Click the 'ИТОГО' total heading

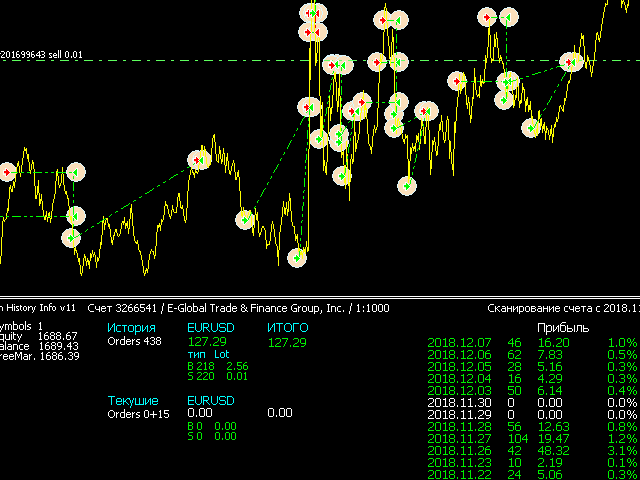[x=288, y=328]
